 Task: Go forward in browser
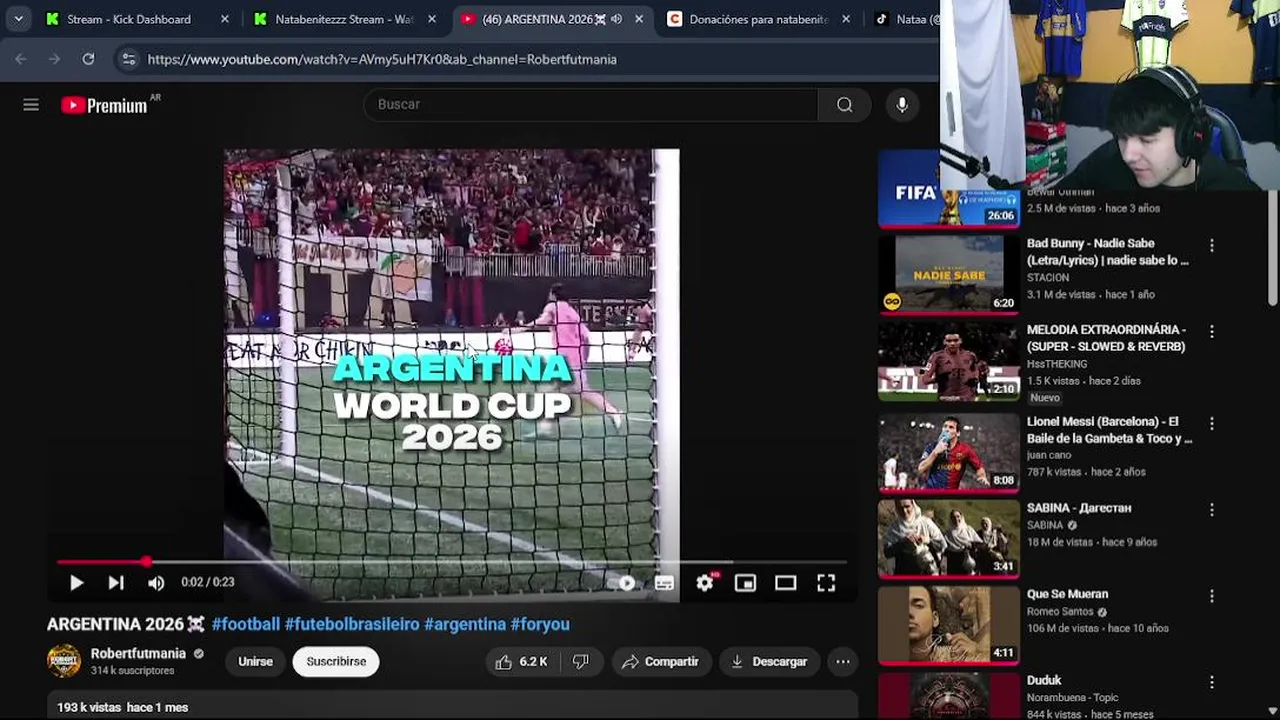coord(54,59)
